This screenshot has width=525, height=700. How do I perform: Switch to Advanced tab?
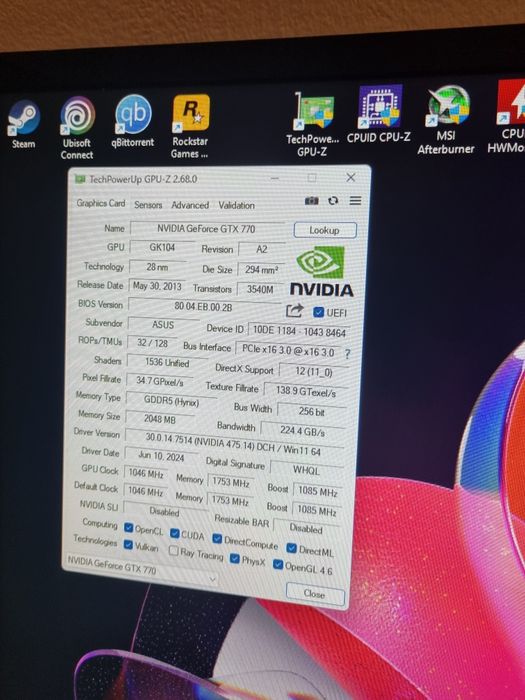[190, 205]
